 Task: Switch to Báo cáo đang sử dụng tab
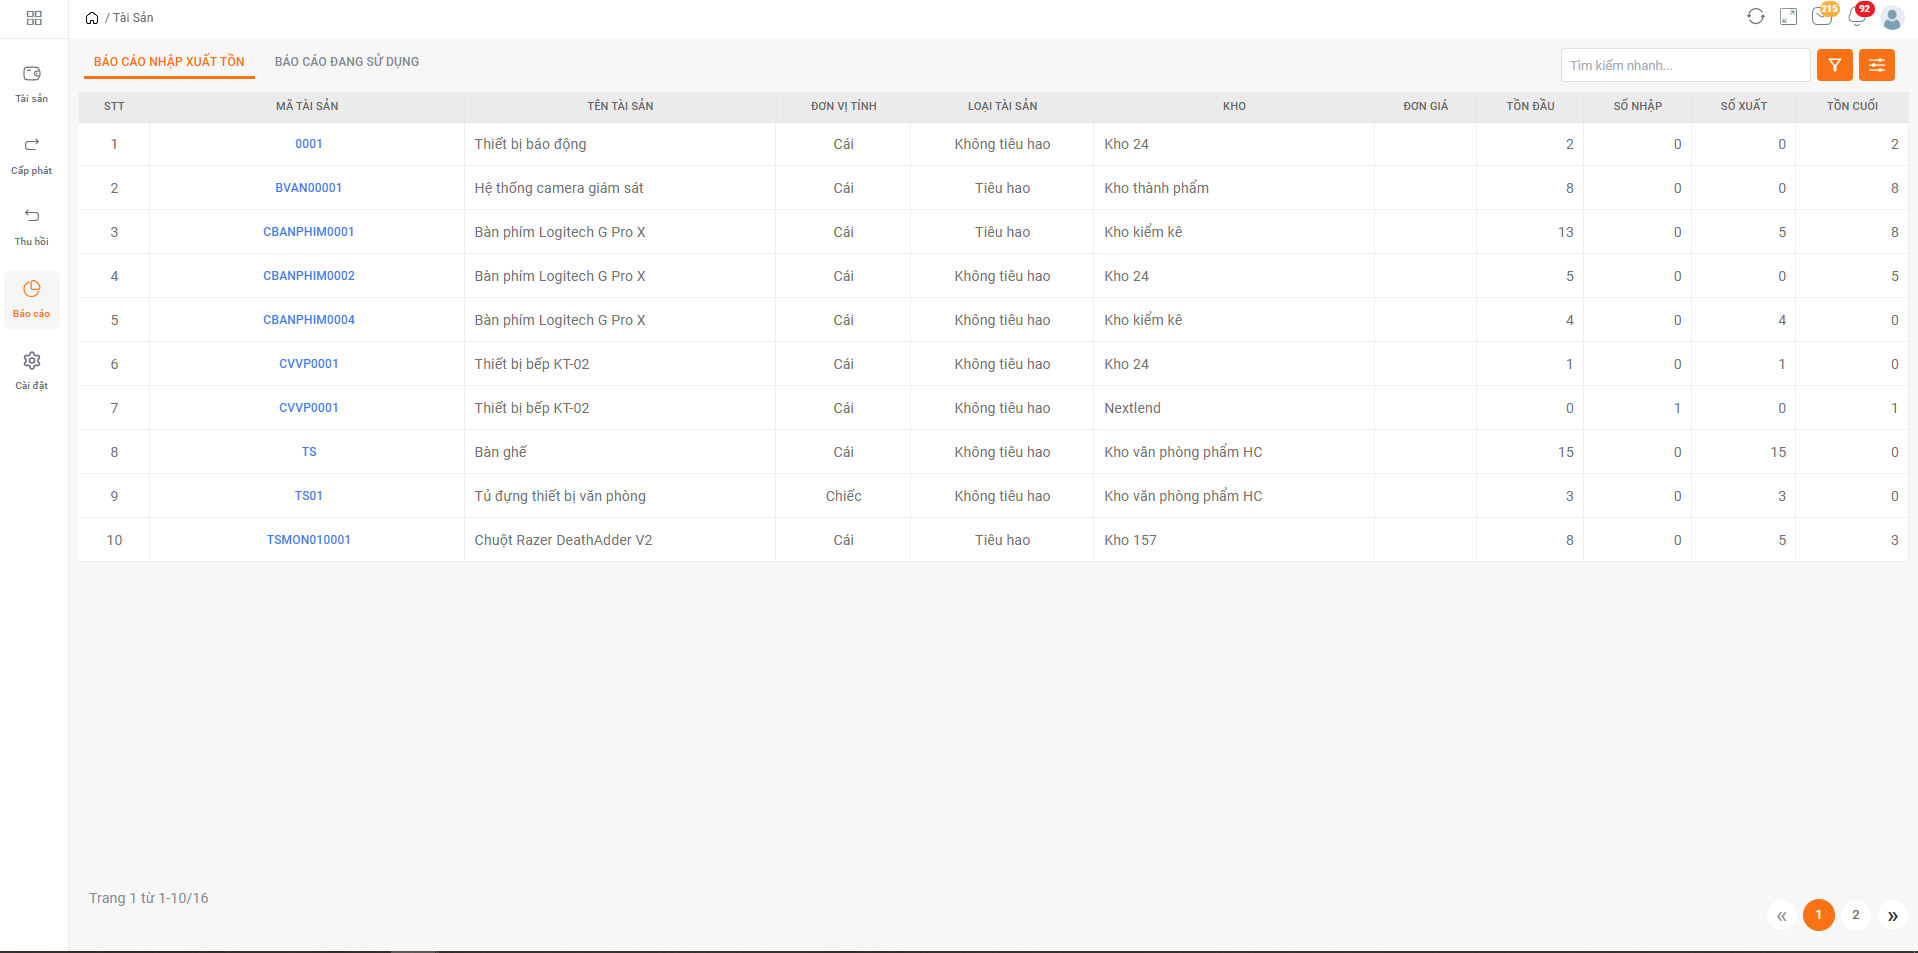(x=347, y=62)
